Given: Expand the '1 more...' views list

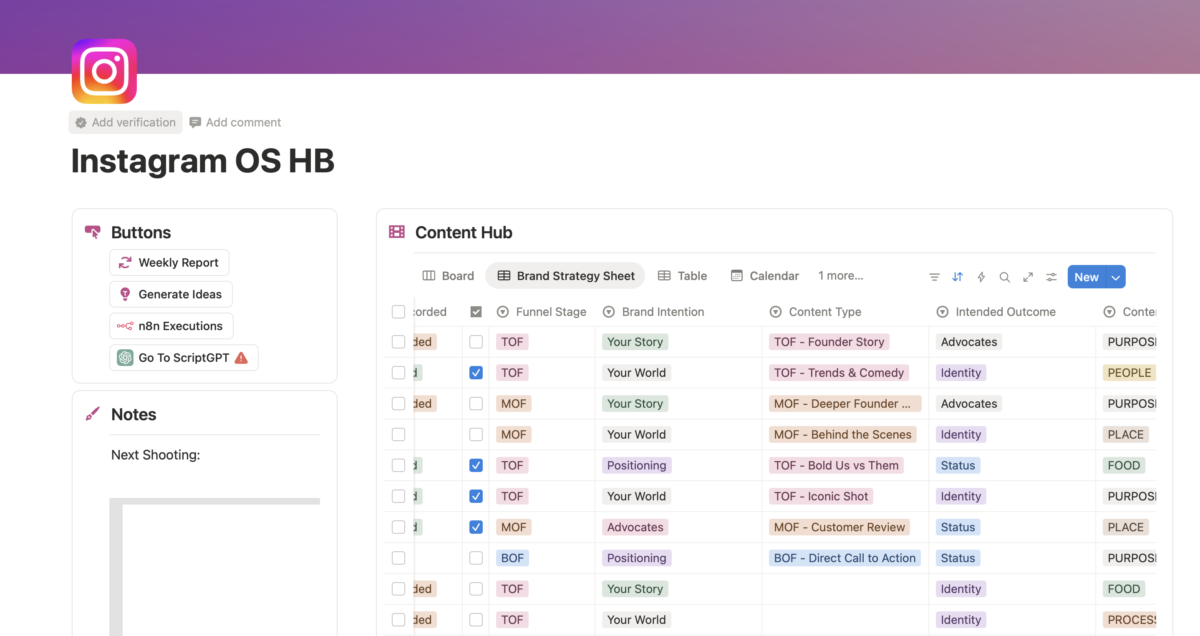Looking at the screenshot, I should click(x=840, y=276).
